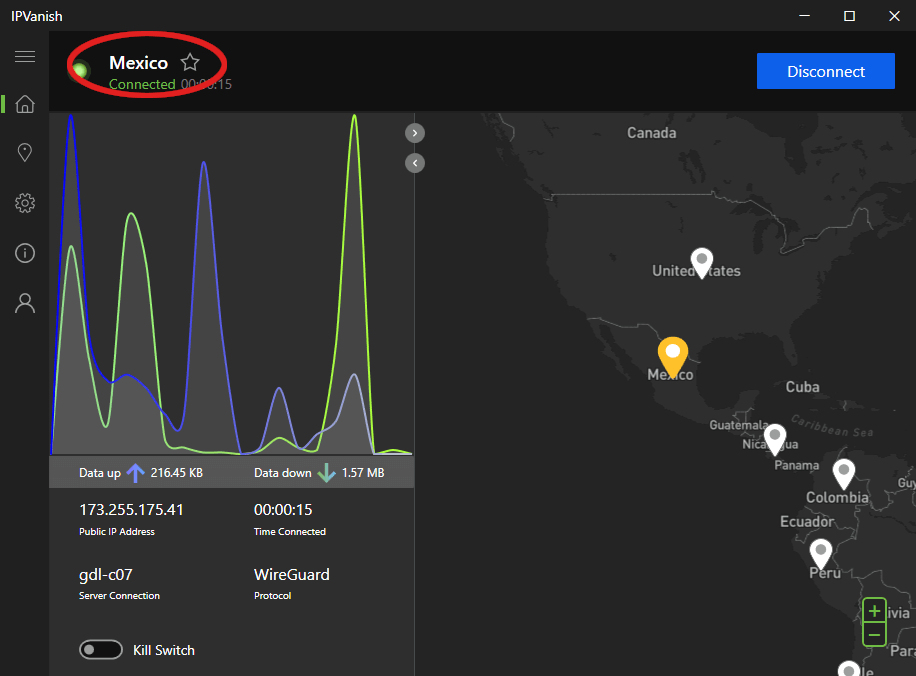Click the Canada label on map
Screen dimensions: 916x676
pos(651,133)
